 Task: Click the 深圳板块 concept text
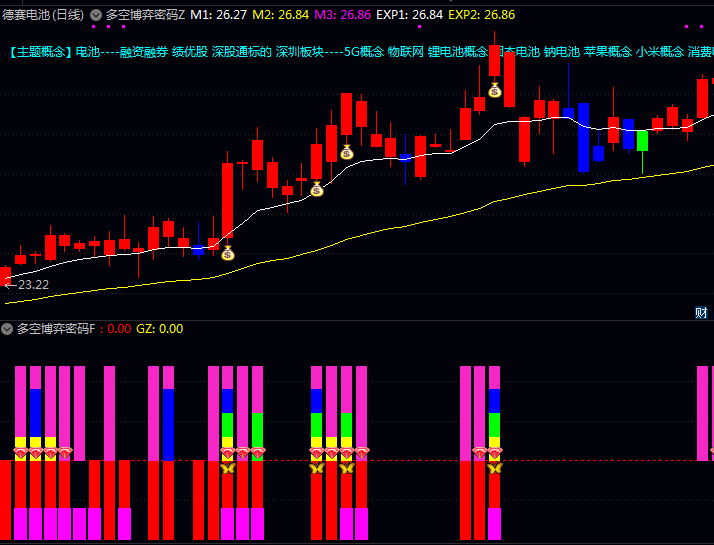299,52
